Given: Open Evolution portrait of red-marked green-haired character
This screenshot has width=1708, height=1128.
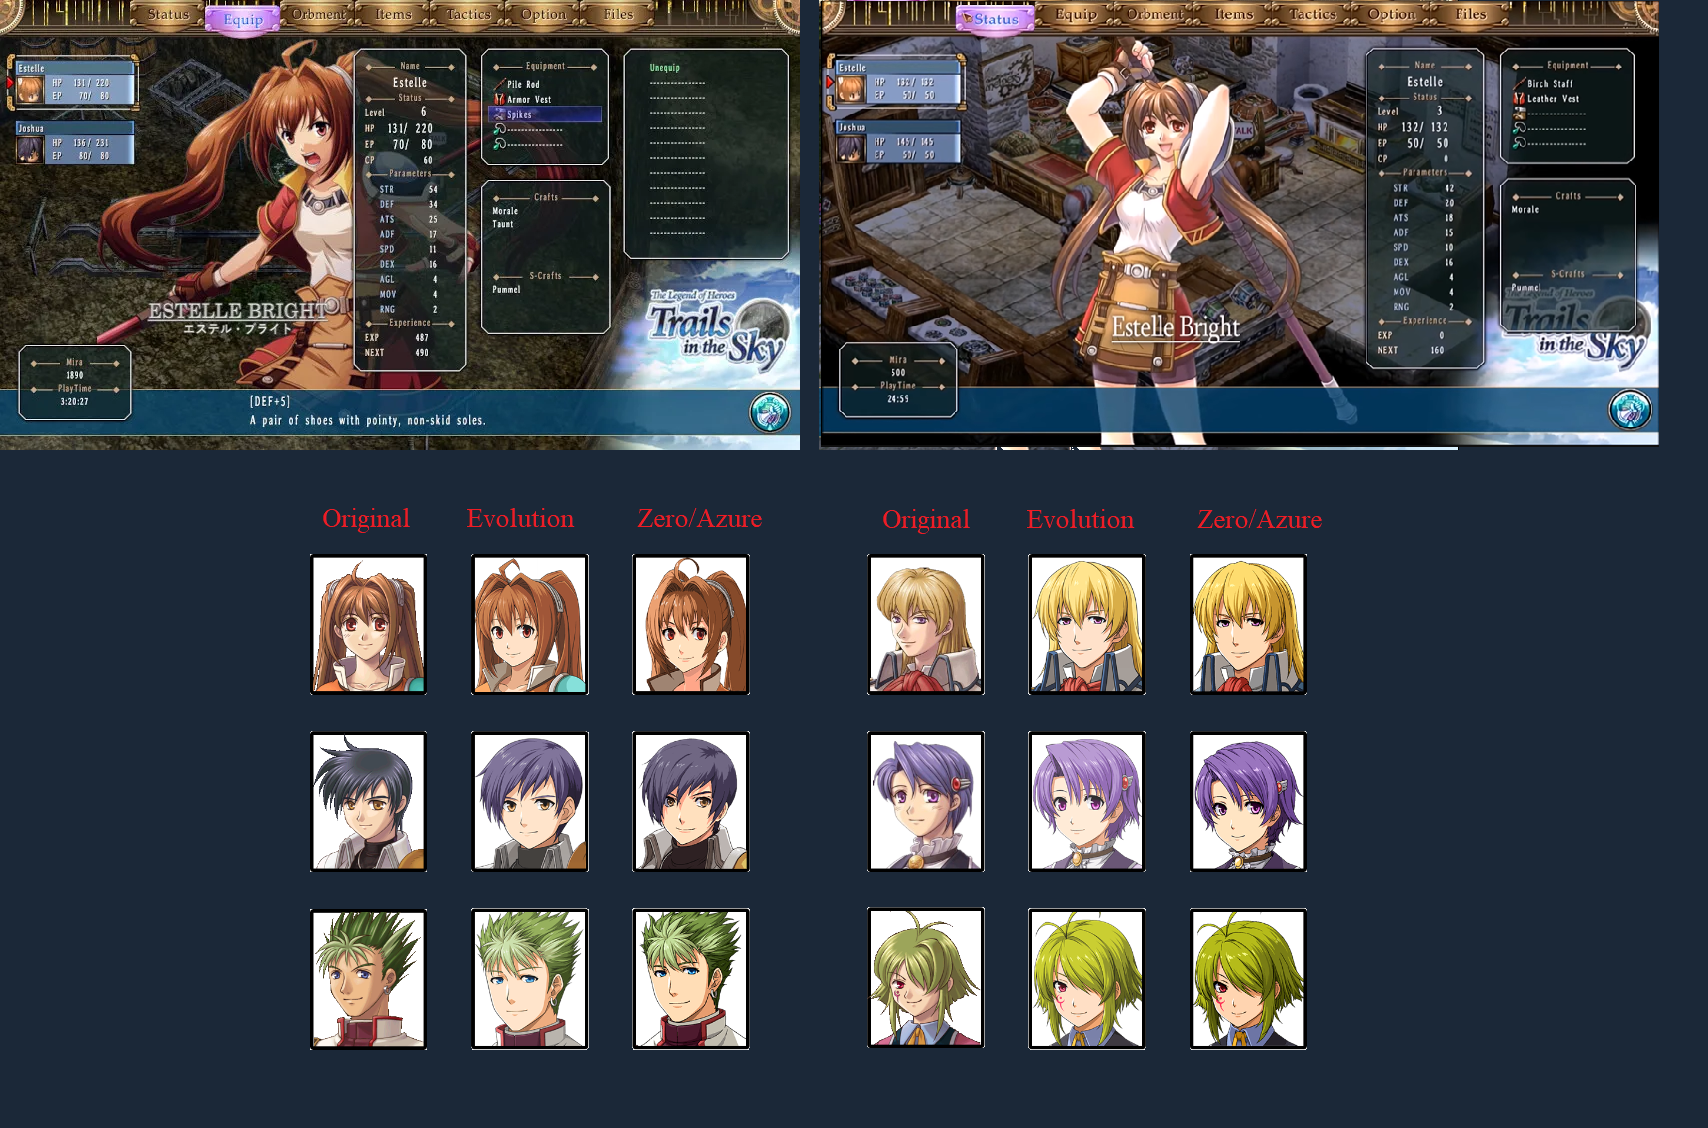Looking at the screenshot, I should coord(1087,979).
